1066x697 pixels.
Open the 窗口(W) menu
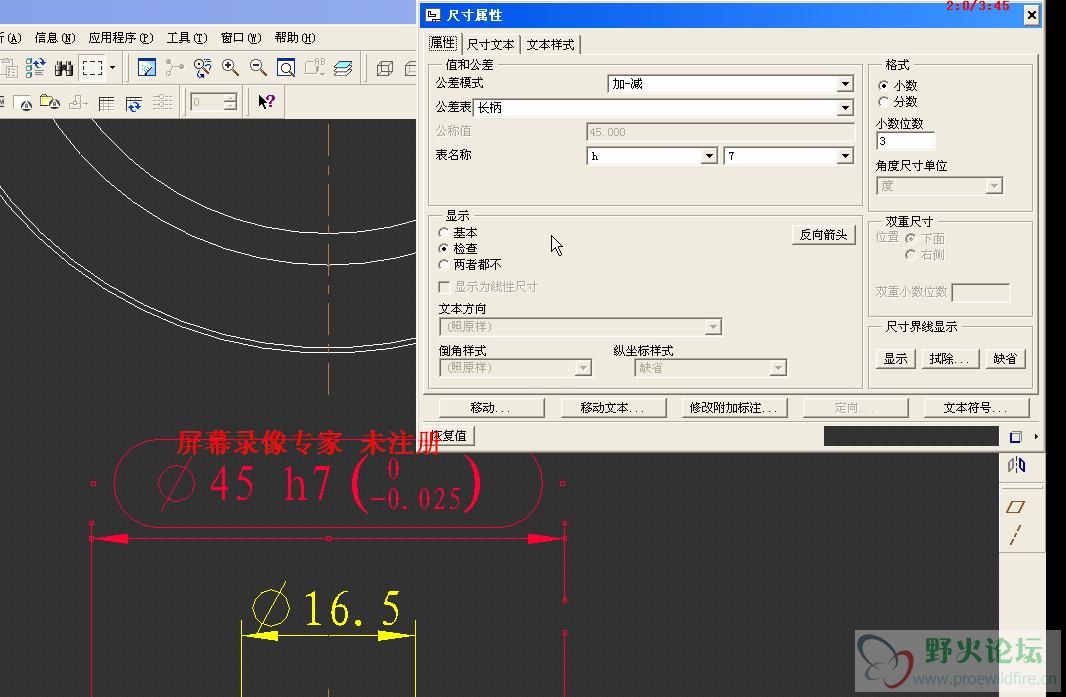tap(241, 38)
